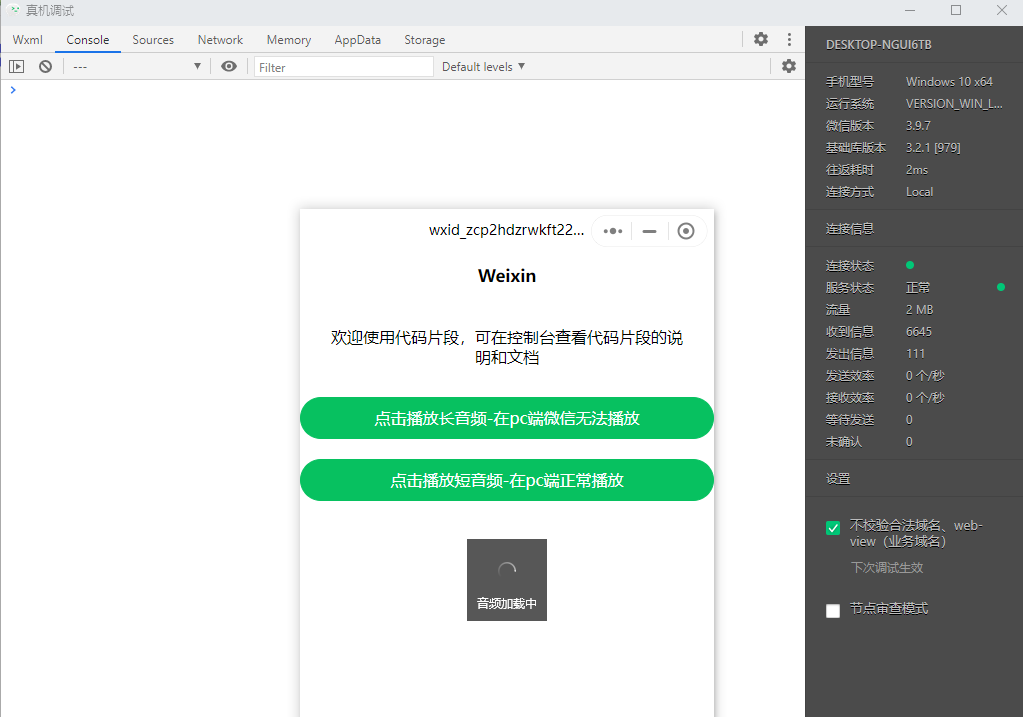Switch to the Network tab
The width and height of the screenshot is (1023, 717).
[x=221, y=40]
